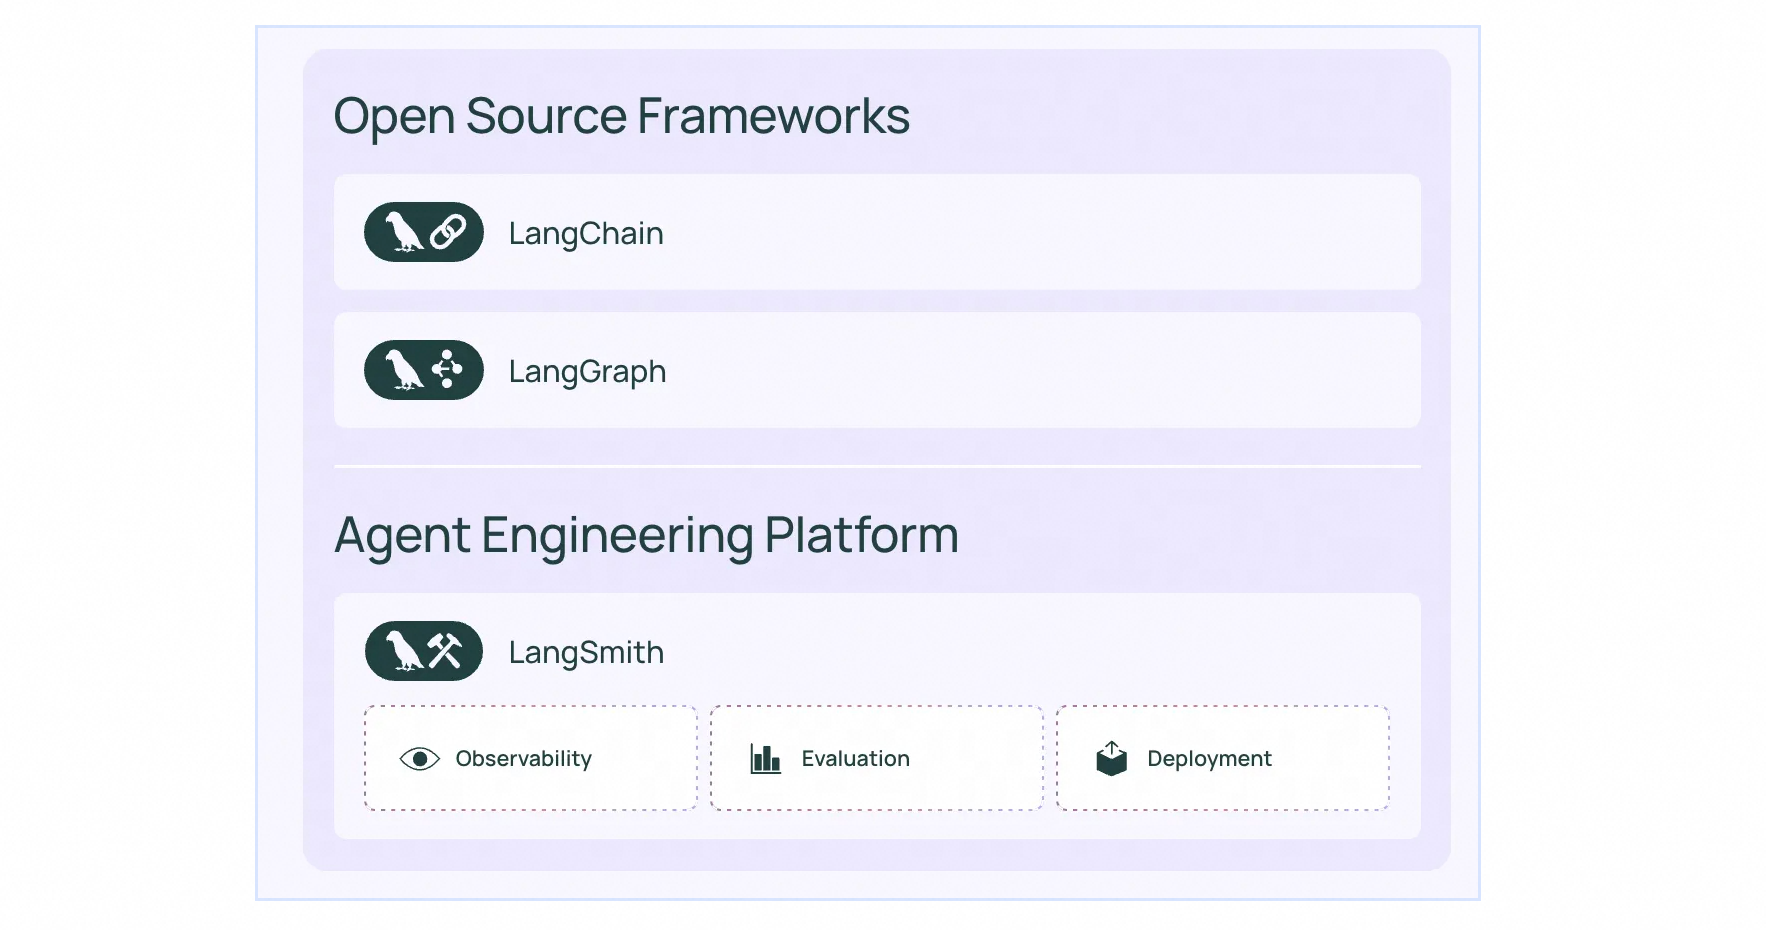
Task: Click the Observability eye icon
Action: point(420,759)
